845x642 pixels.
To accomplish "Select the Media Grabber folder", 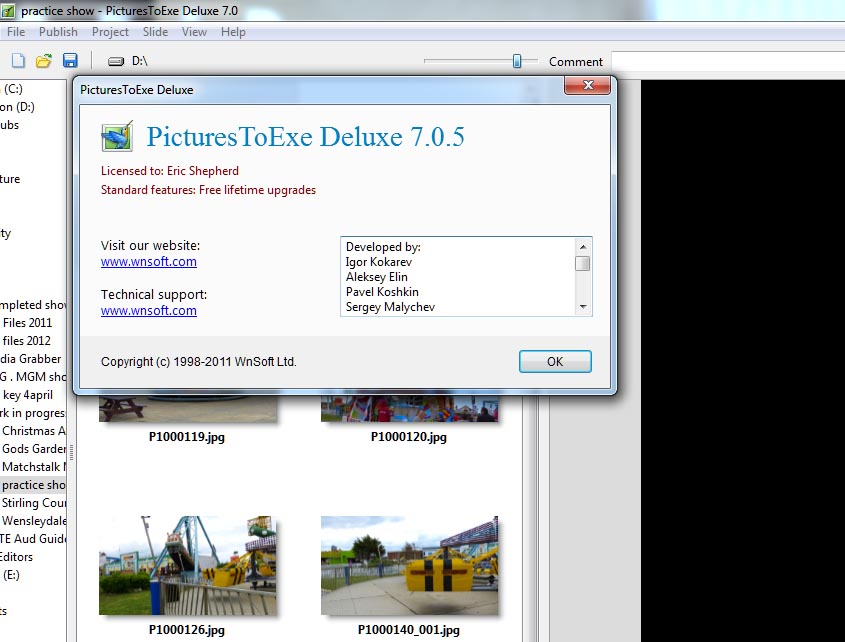I will 31,358.
